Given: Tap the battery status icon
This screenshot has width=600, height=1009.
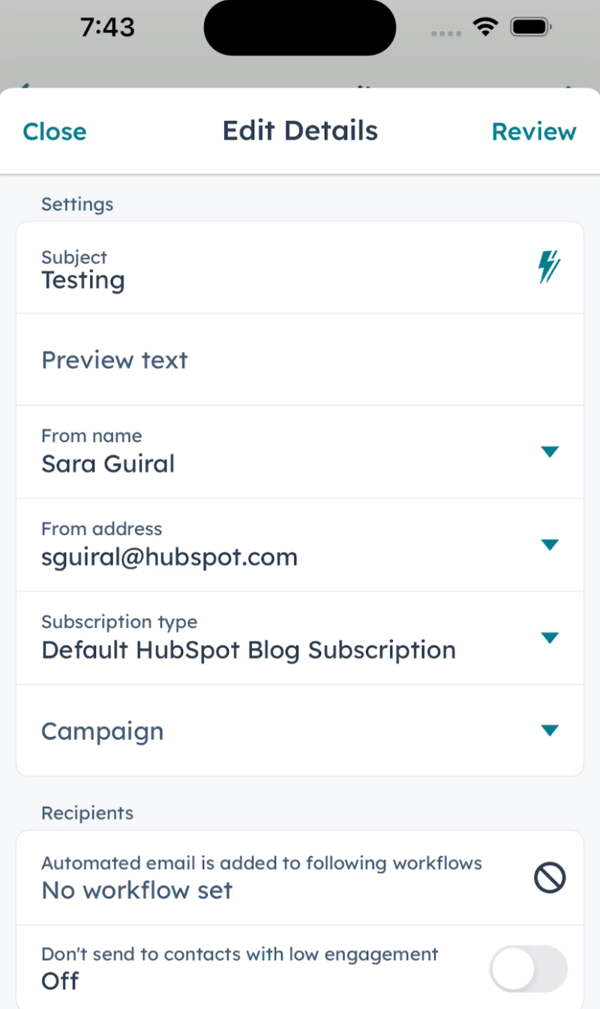Looking at the screenshot, I should click(530, 27).
